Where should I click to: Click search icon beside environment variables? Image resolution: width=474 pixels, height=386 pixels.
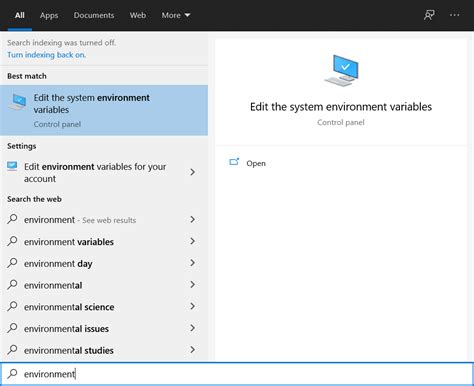pyautogui.click(x=12, y=241)
